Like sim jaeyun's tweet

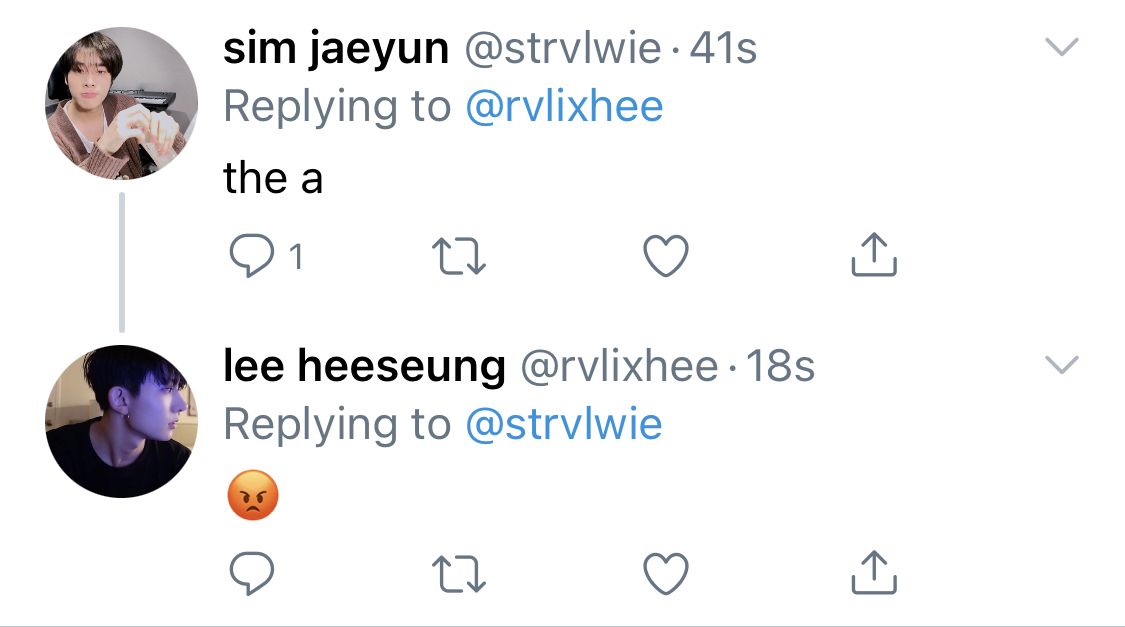pos(666,256)
